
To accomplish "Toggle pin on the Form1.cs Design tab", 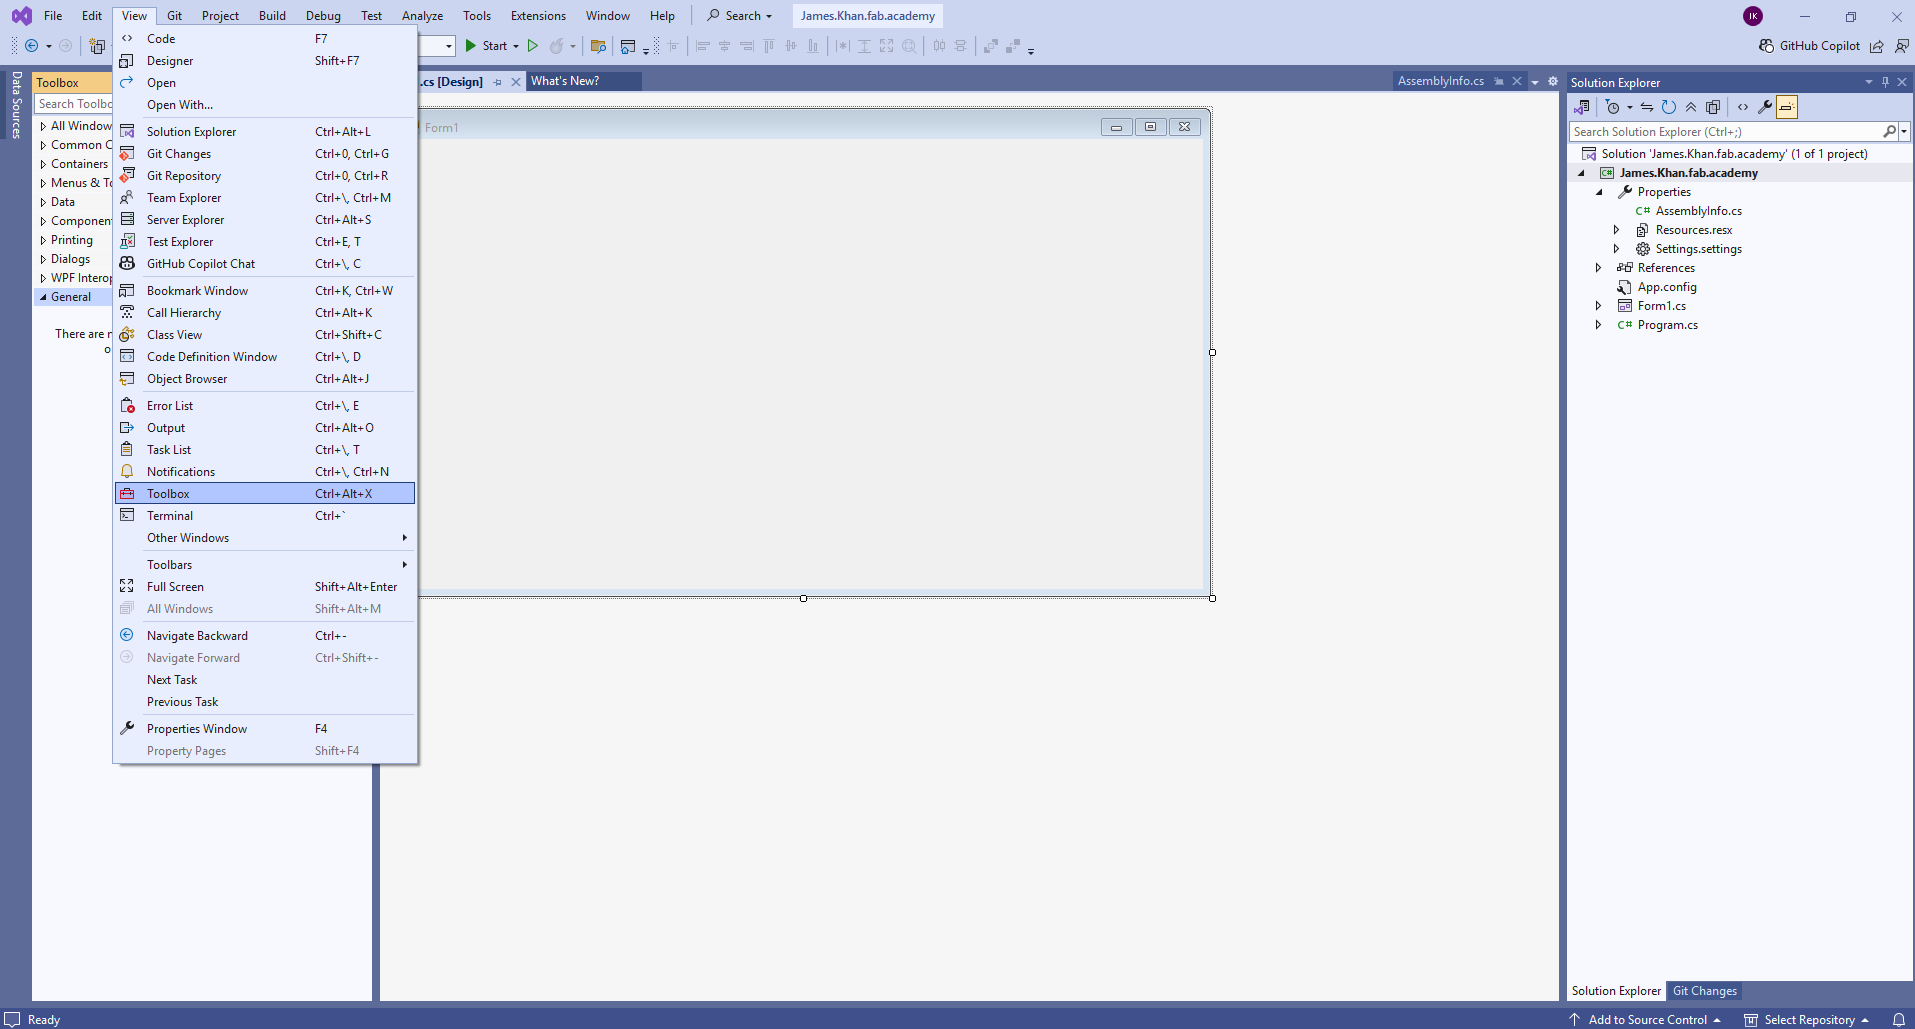I will pos(497,82).
